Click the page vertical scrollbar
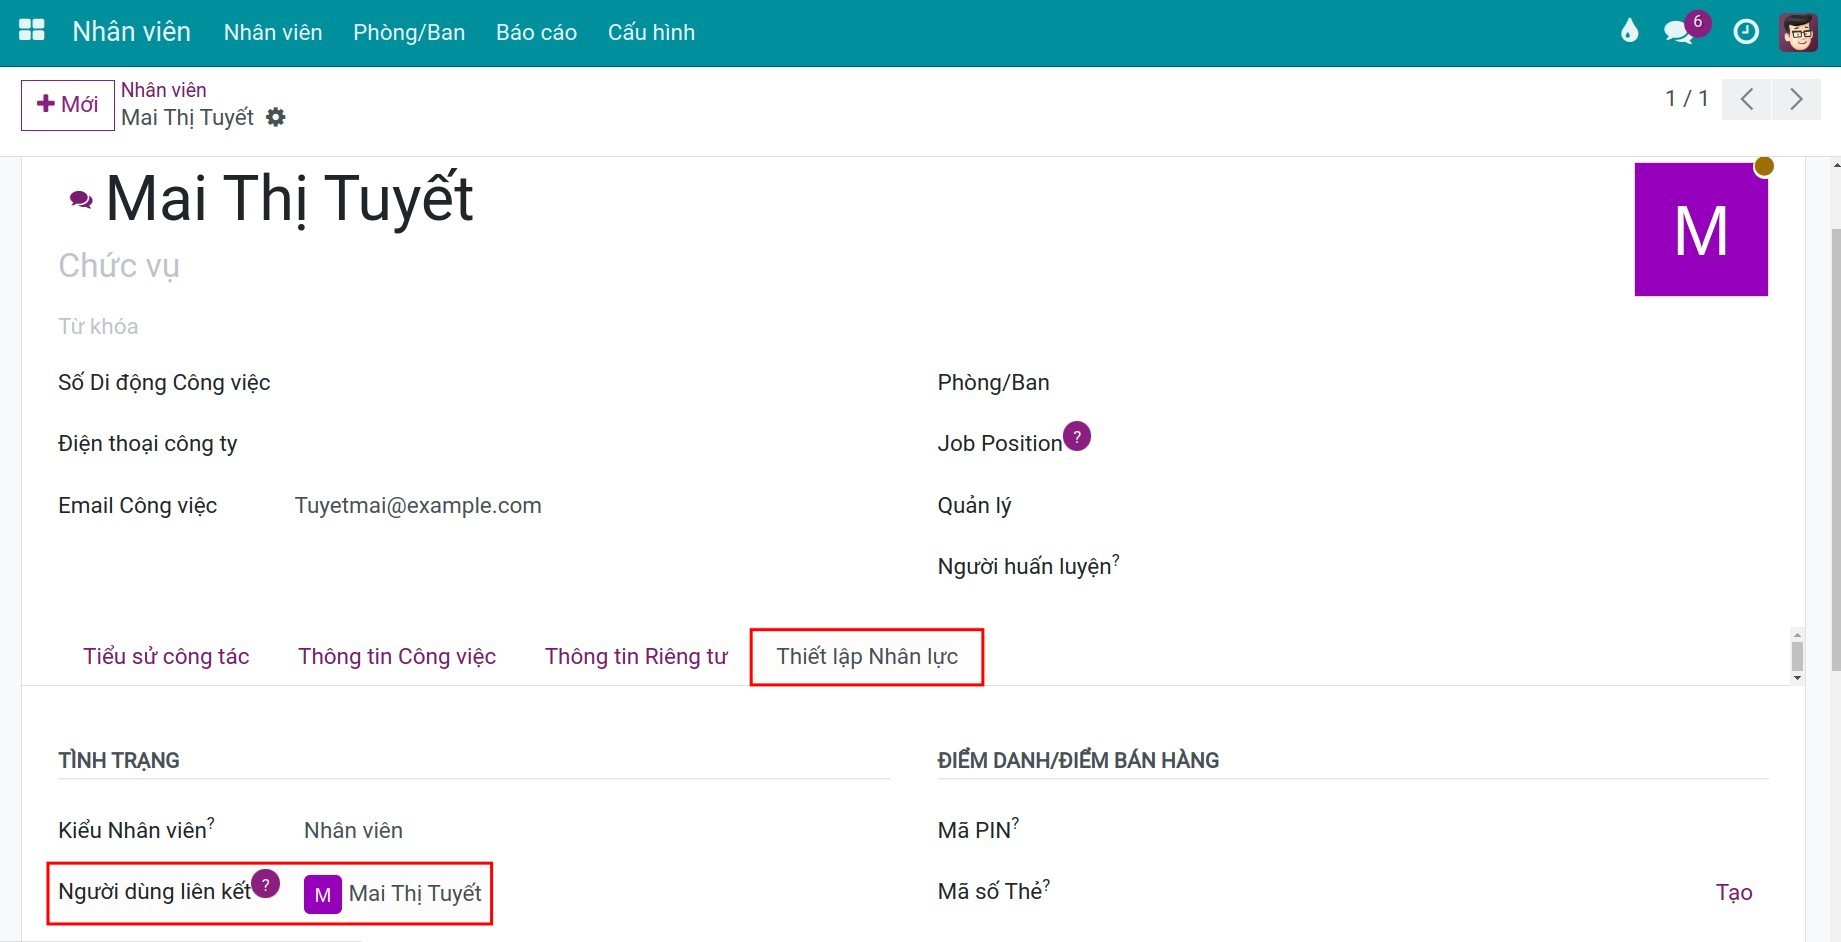 click(x=1835, y=450)
